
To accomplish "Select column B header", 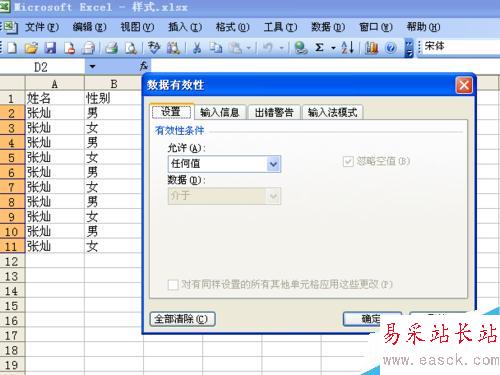I will click(114, 83).
